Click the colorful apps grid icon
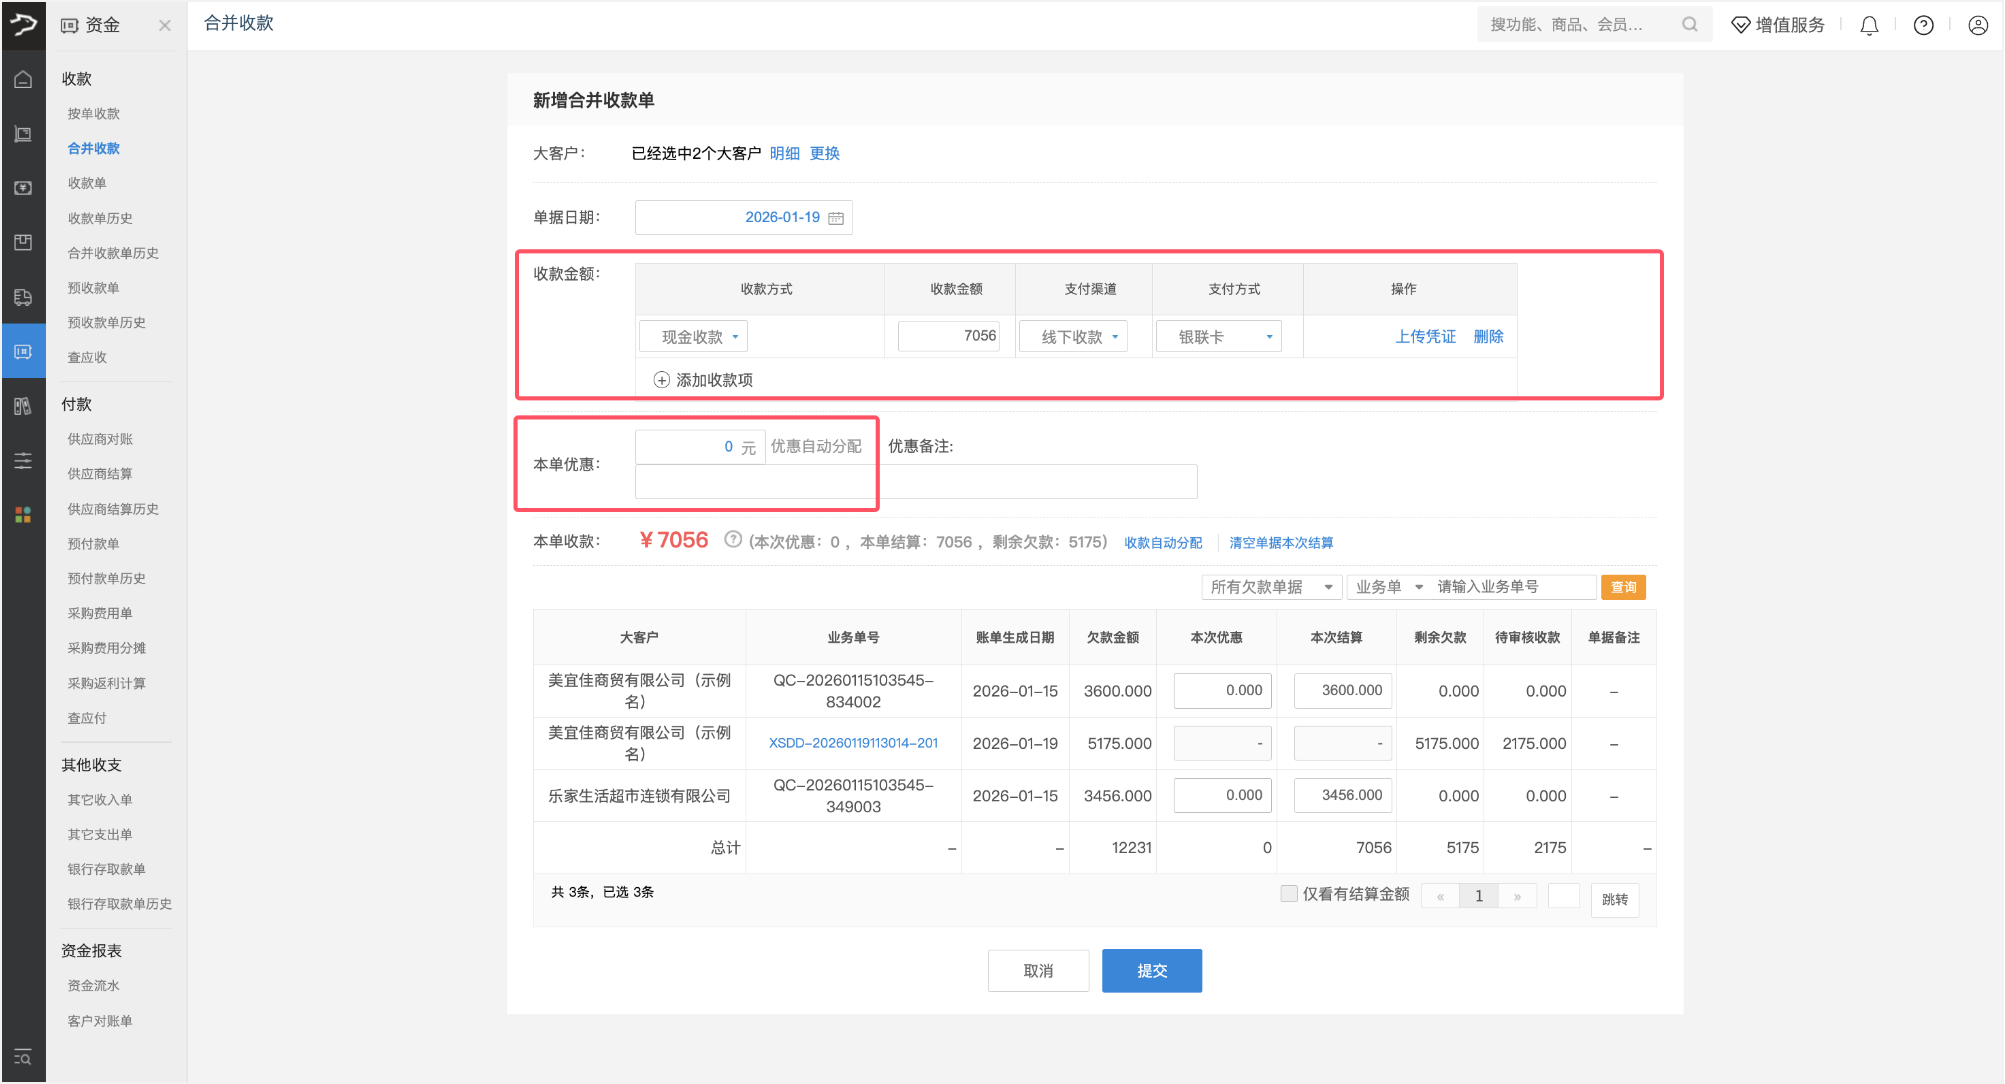 click(23, 514)
